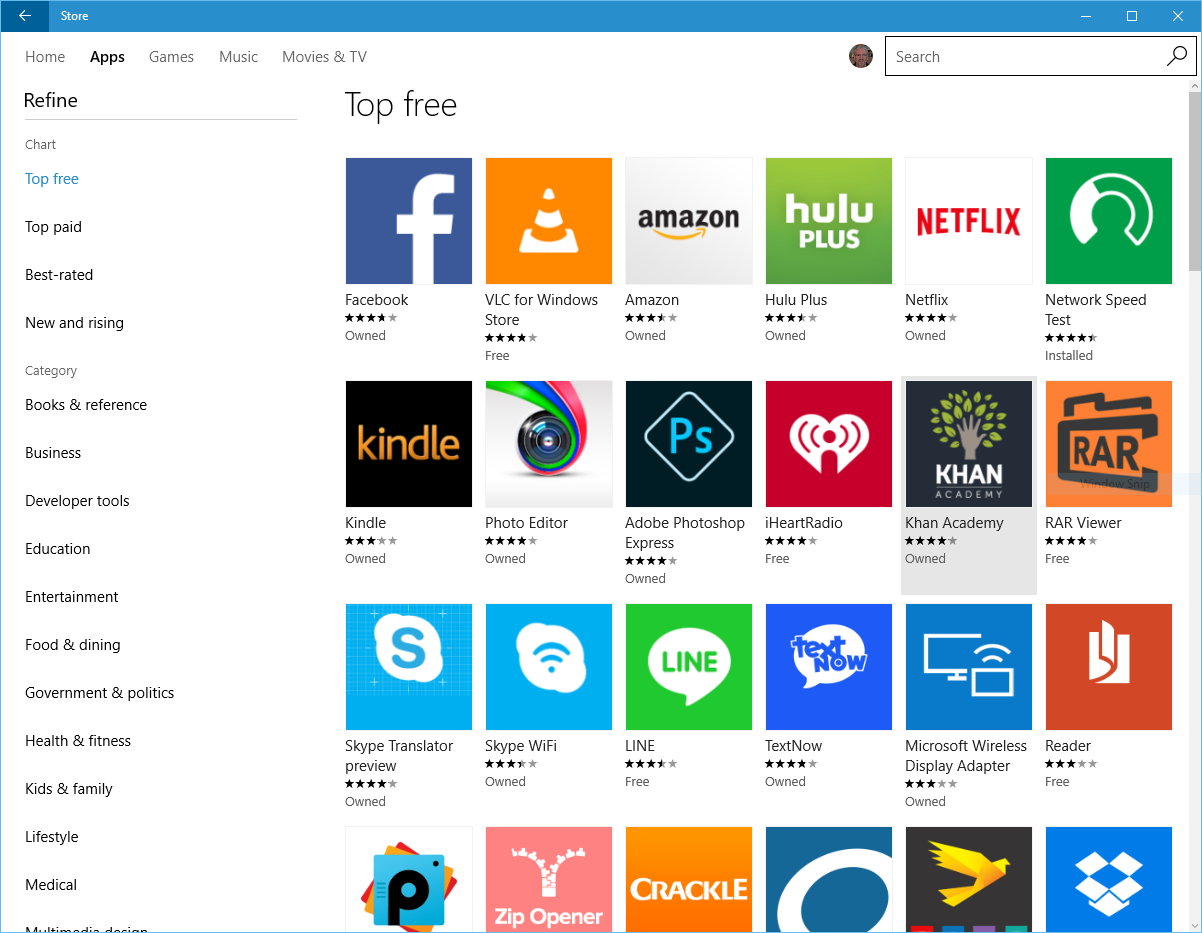Click the Khan Academy title text
The image size is (1202, 933).
954,523
